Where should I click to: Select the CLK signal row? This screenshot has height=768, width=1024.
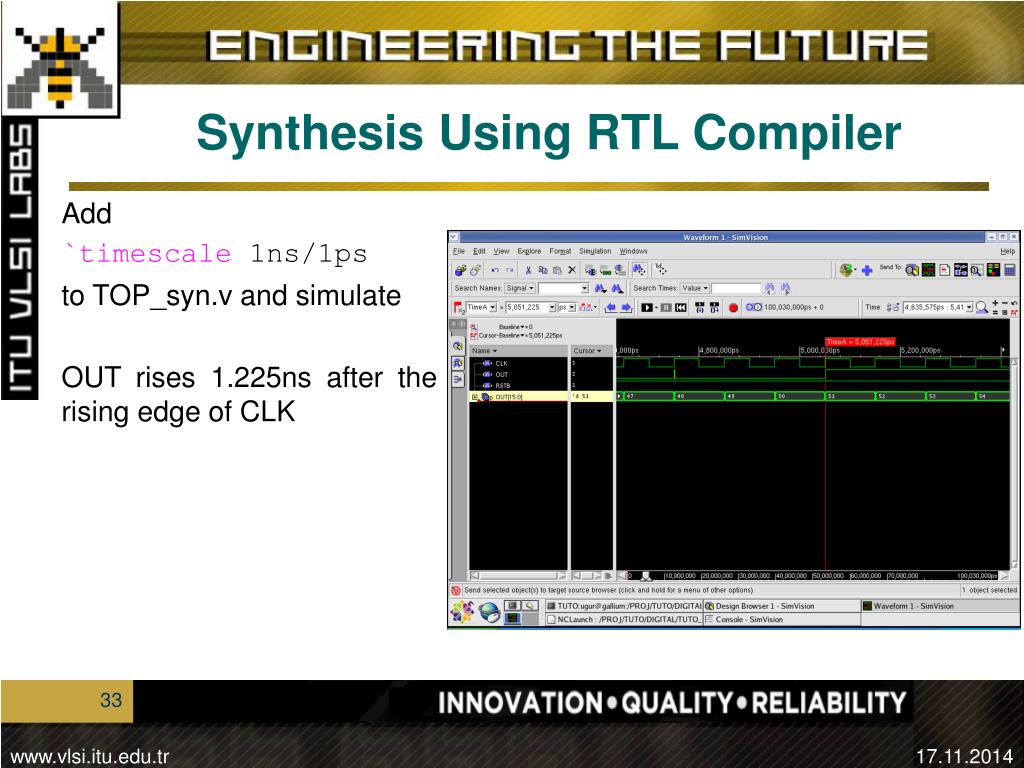pyautogui.click(x=519, y=363)
